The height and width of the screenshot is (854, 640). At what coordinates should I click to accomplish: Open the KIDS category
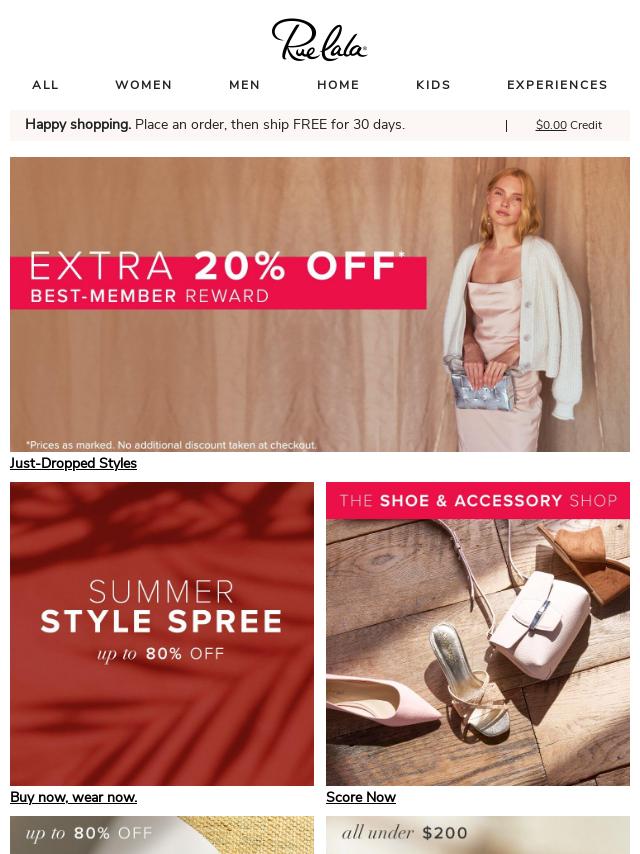click(x=434, y=85)
